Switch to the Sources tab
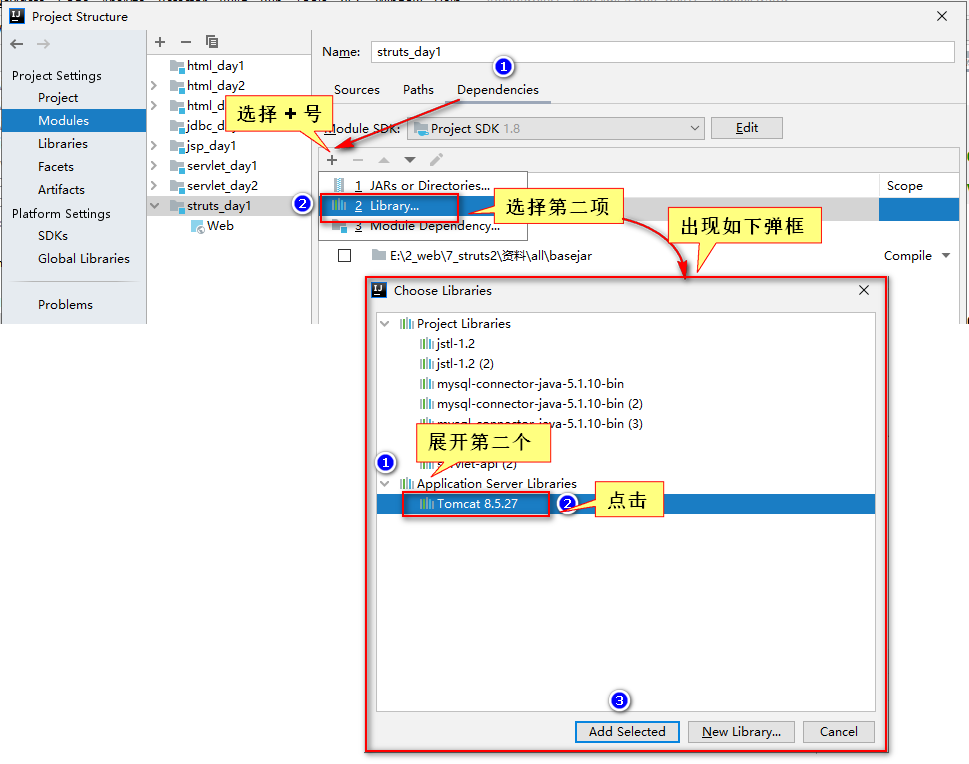This screenshot has width=969, height=764. click(x=357, y=90)
